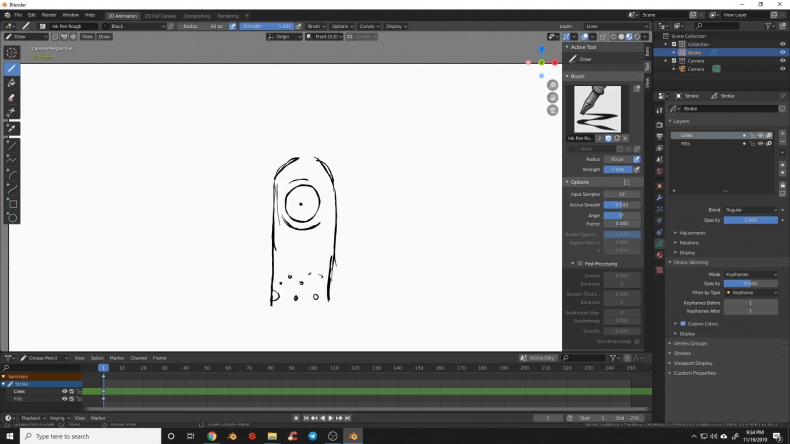The width and height of the screenshot is (790, 444).
Task: Activate the Cursor tool
Action: coord(12,52)
